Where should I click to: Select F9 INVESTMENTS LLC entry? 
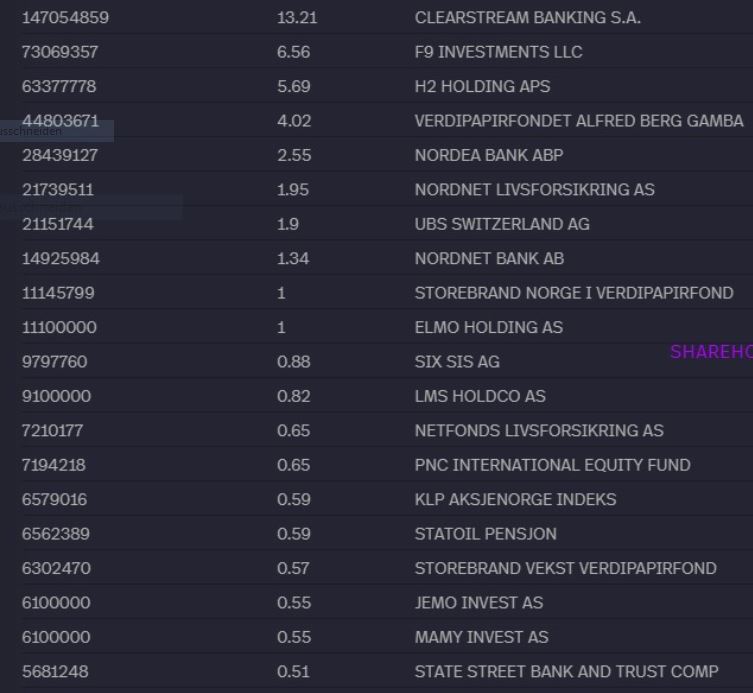(x=498, y=52)
